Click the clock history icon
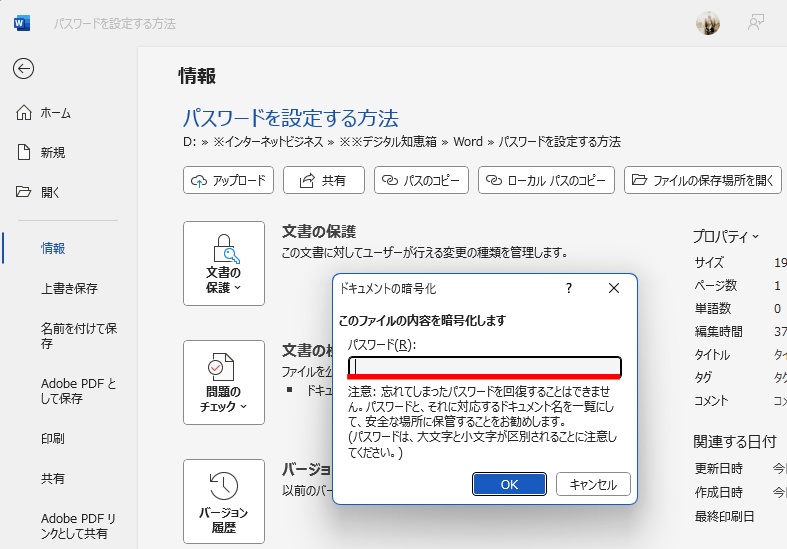 tap(223, 486)
